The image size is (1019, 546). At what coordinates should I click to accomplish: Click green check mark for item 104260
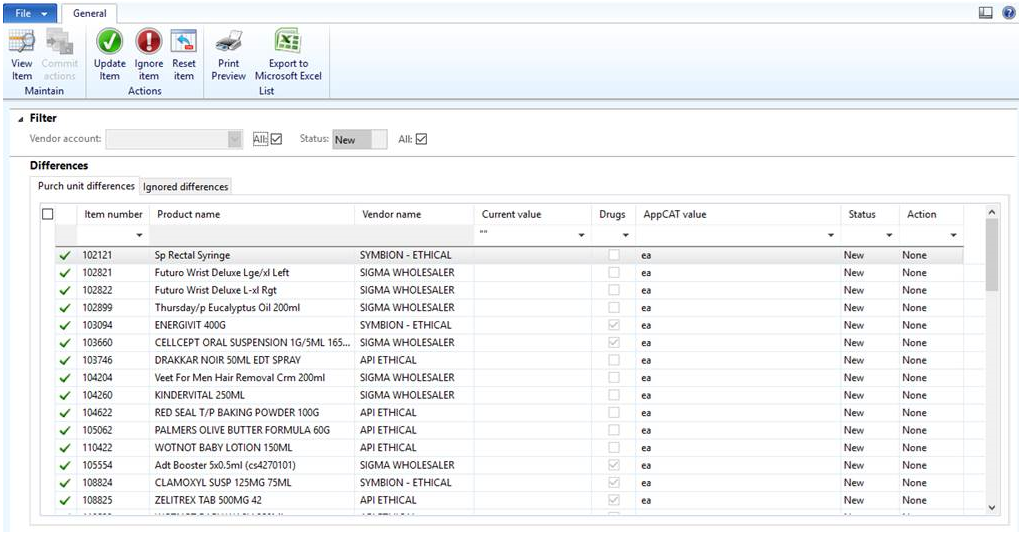tap(65, 396)
